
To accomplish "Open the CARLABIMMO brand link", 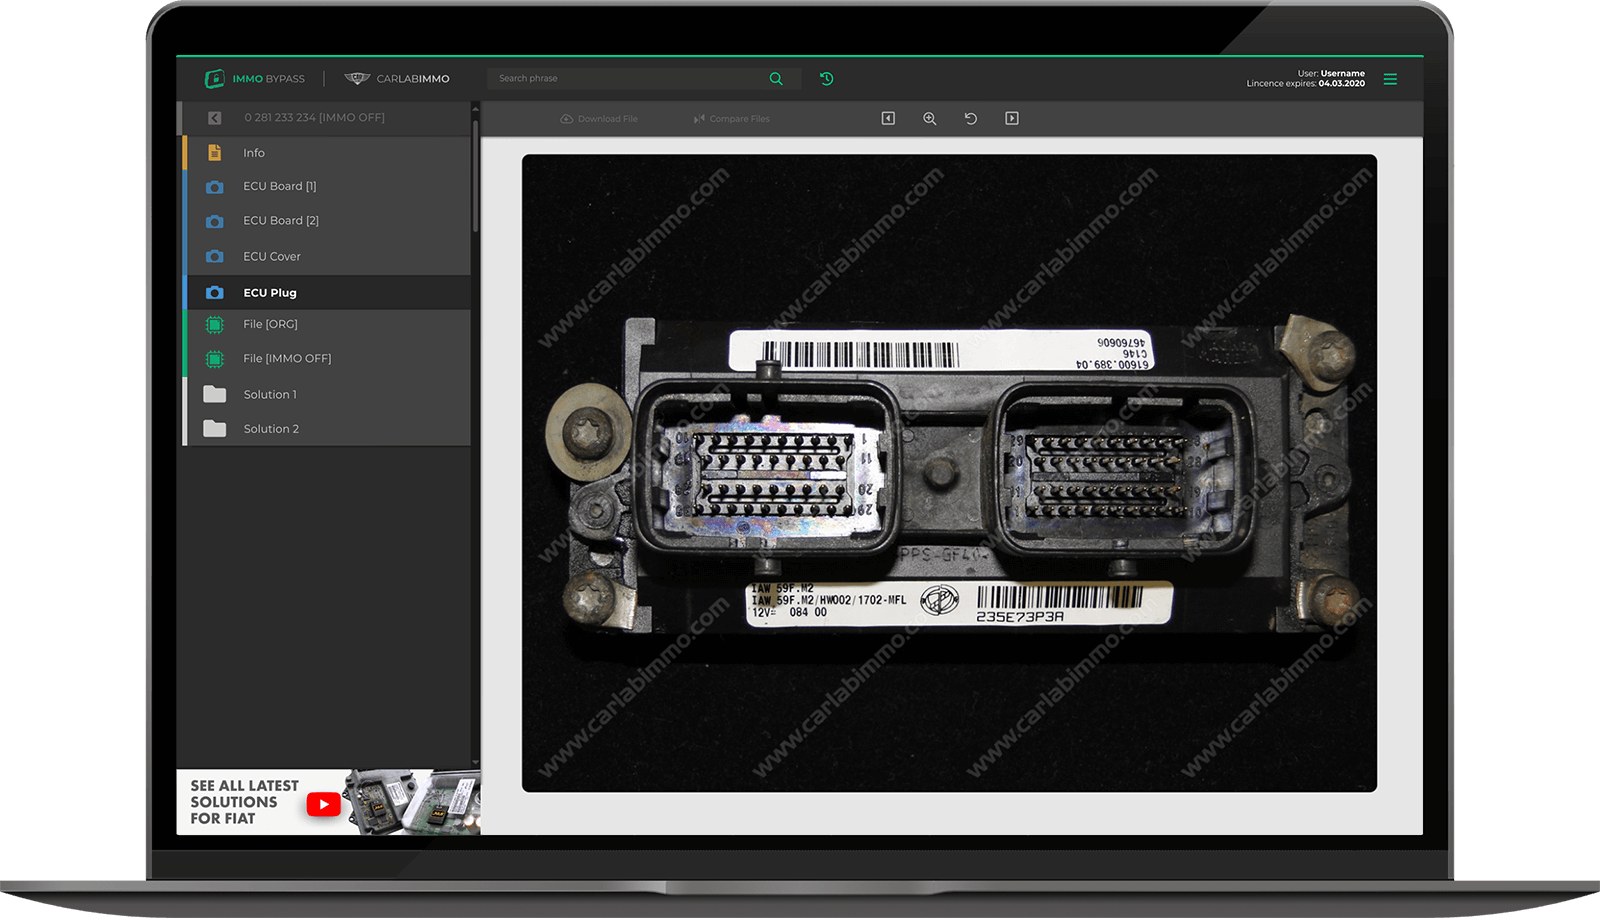I will point(397,79).
